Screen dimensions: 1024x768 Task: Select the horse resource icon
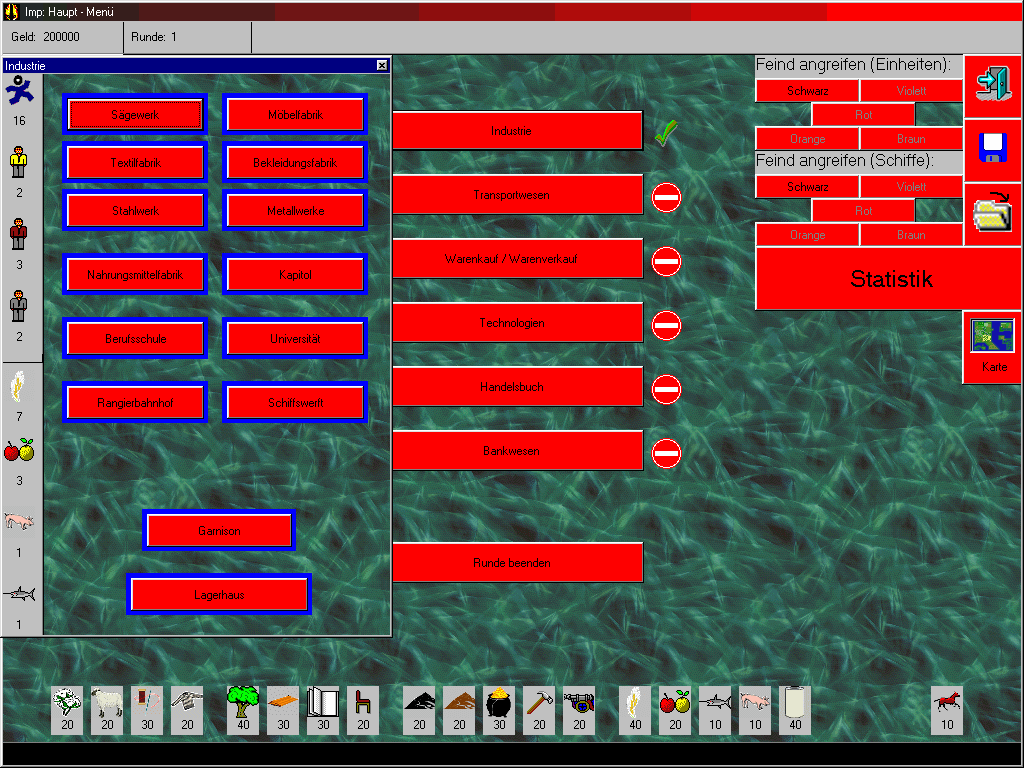[x=946, y=700]
